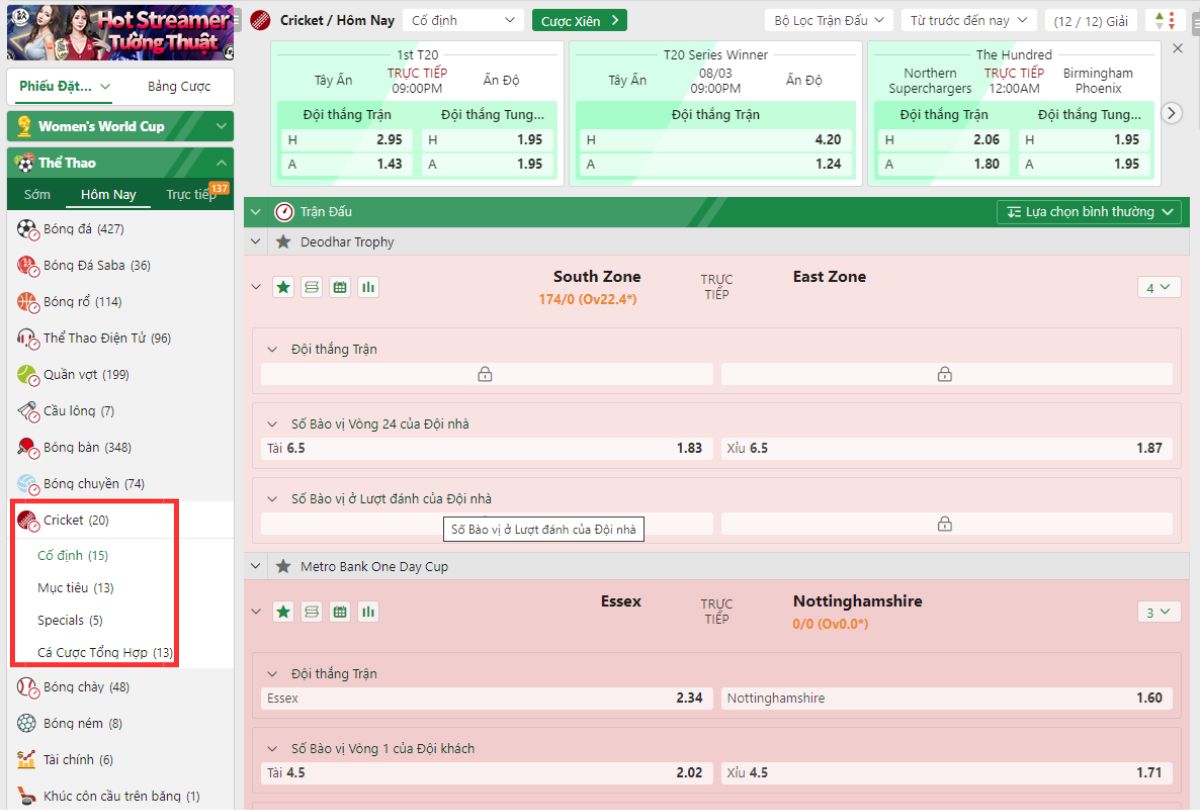Toggle star for Deodhar Trophy league
Screen dimensions: 1200x810
pos(283,242)
